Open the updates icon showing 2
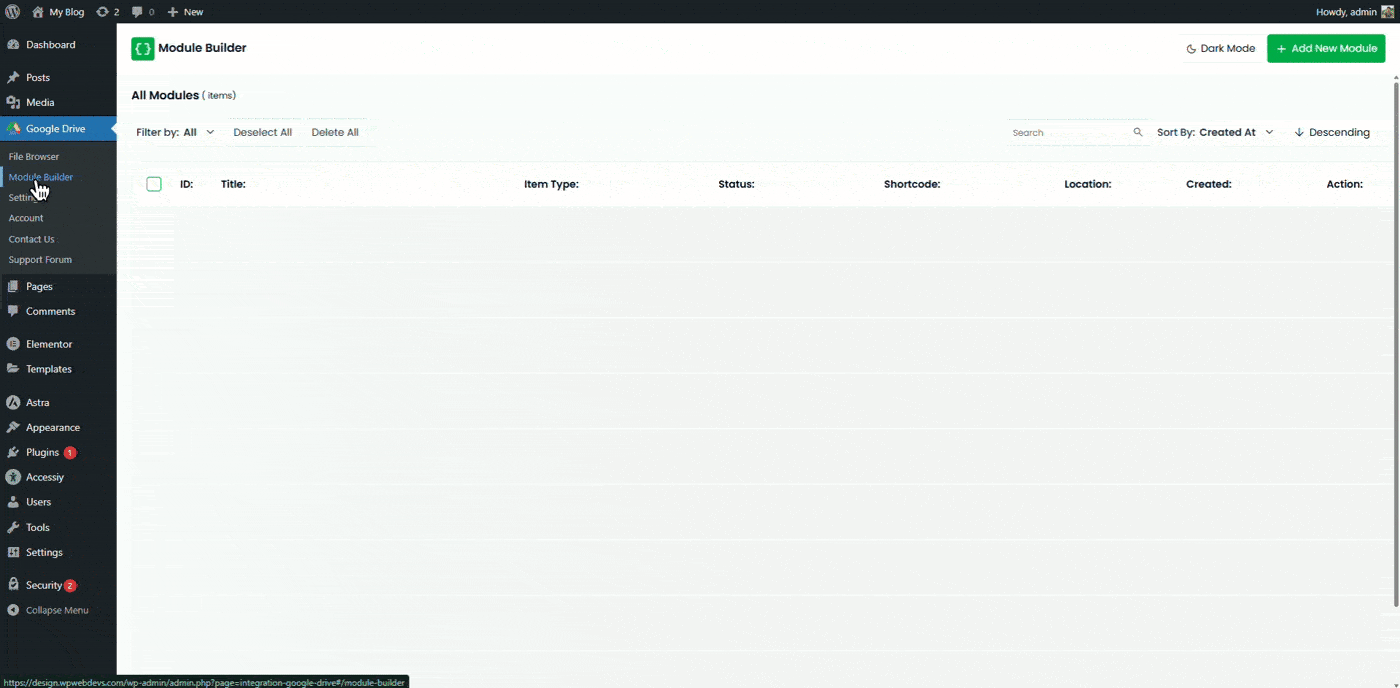The height and width of the screenshot is (688, 1400). 103,11
